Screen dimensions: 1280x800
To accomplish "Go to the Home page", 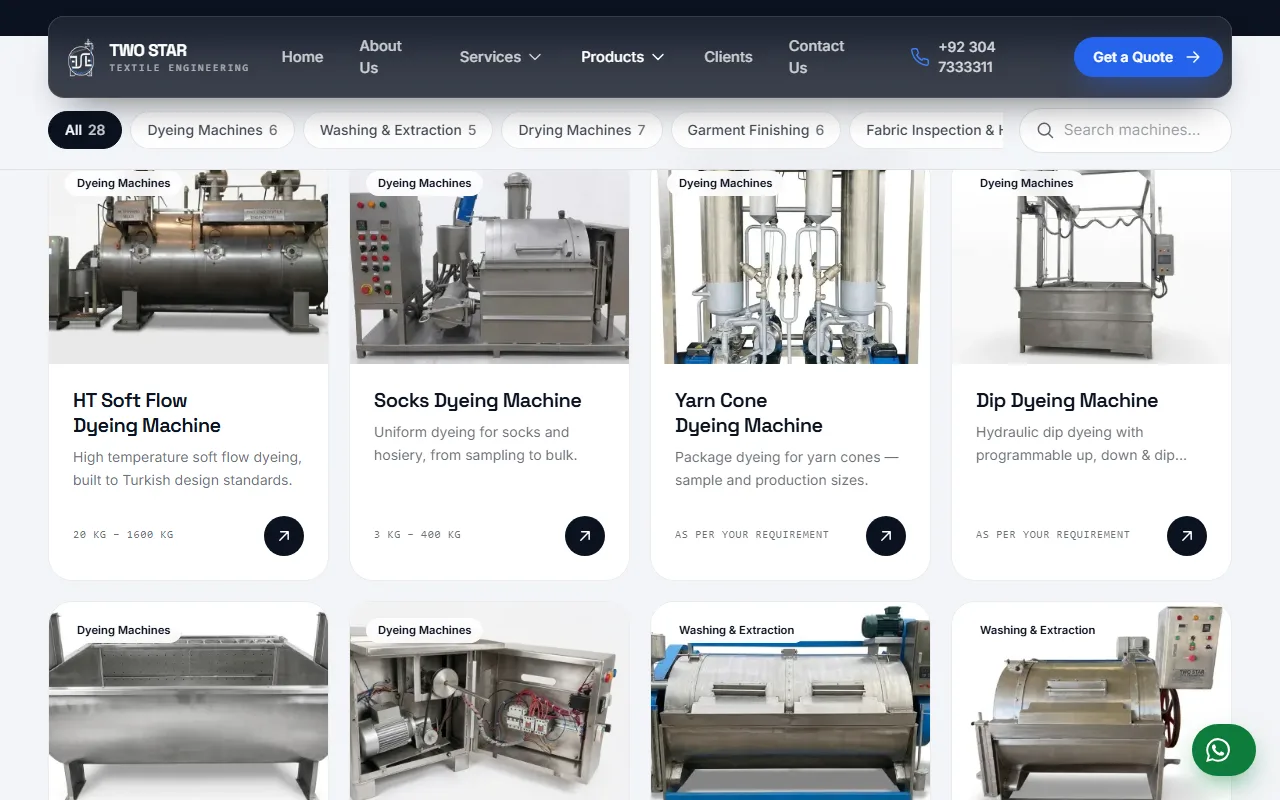I will click(x=302, y=57).
